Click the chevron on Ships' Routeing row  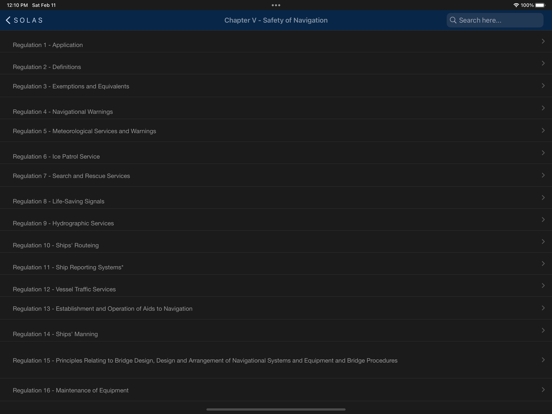[543, 242]
